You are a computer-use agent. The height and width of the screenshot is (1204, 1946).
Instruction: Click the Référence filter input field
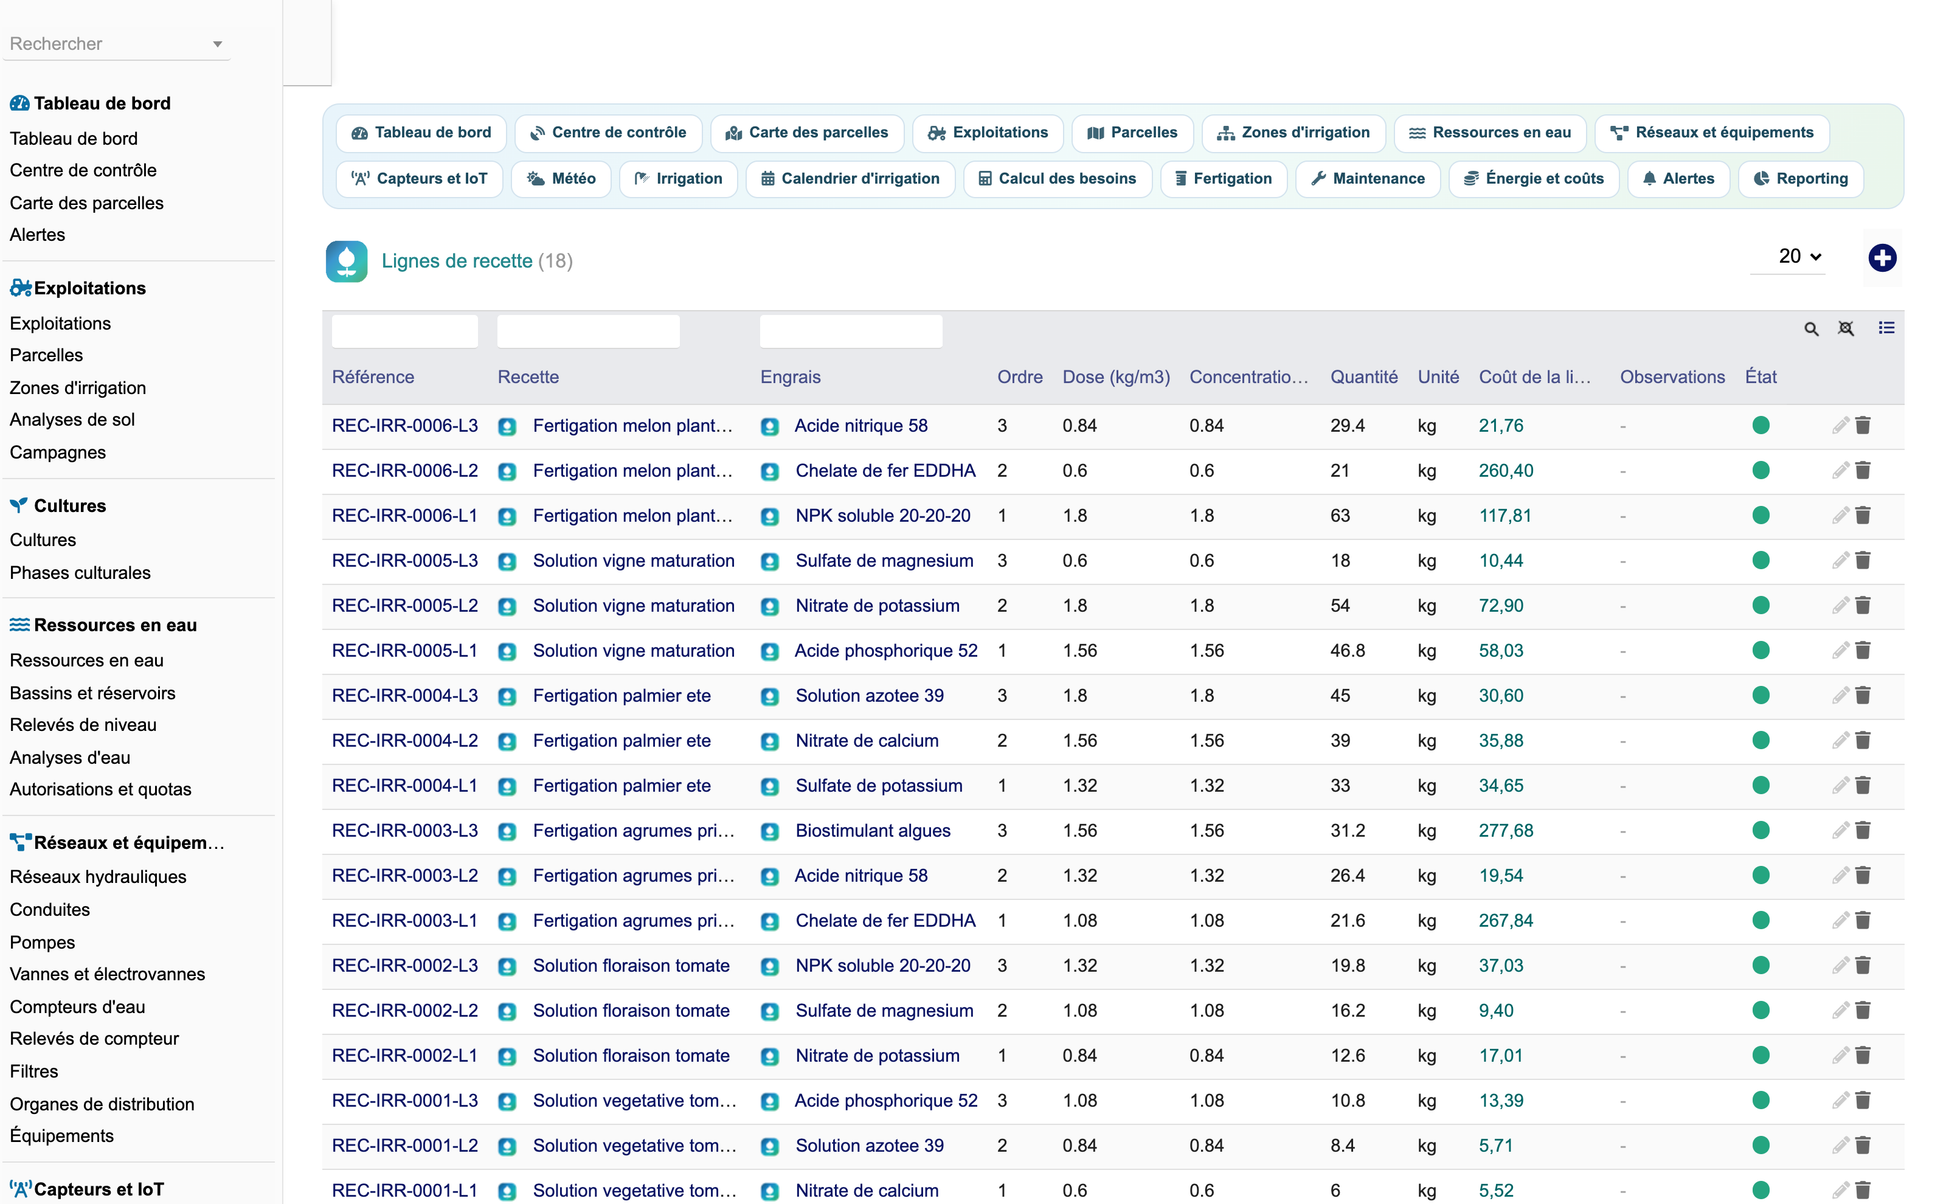coord(405,332)
